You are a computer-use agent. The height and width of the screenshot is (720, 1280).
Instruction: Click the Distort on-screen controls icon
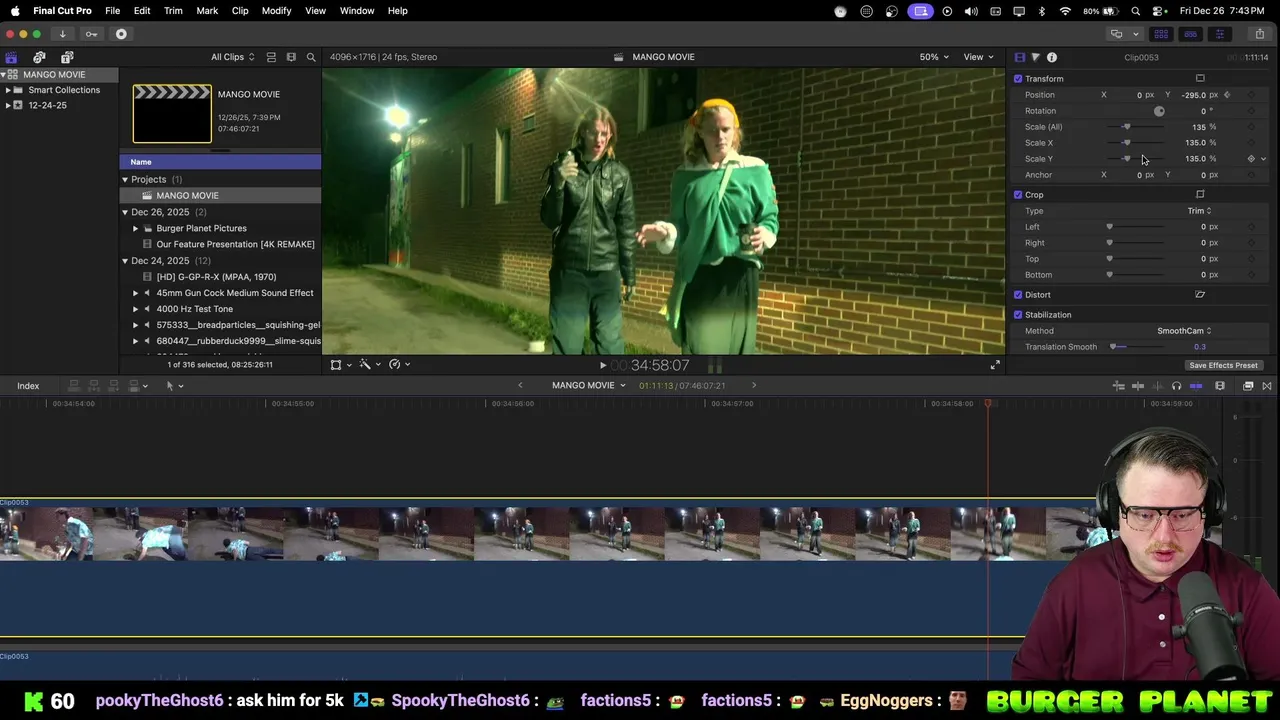1200,294
